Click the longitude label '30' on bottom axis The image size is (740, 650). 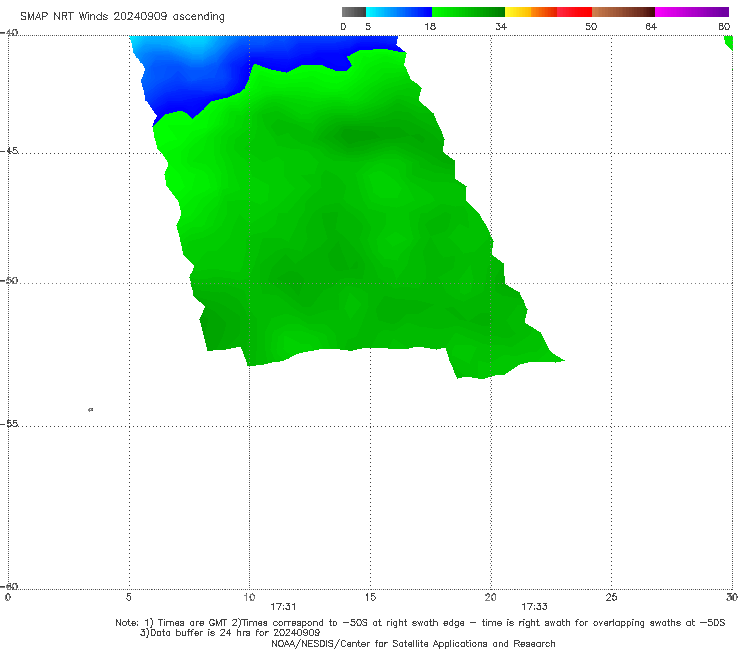point(732,598)
